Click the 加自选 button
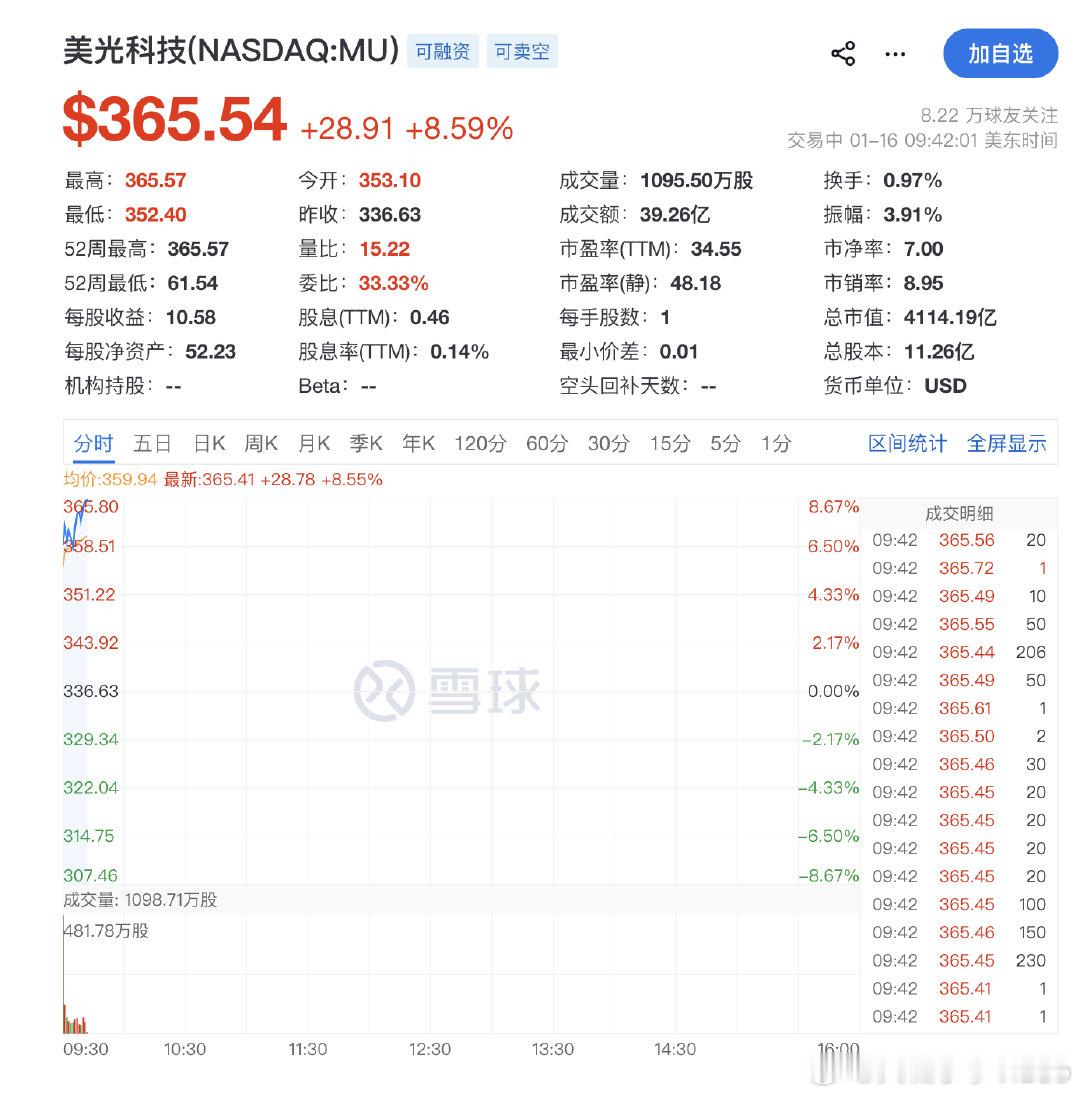This screenshot has width=1080, height=1096. pyautogui.click(x=1001, y=54)
